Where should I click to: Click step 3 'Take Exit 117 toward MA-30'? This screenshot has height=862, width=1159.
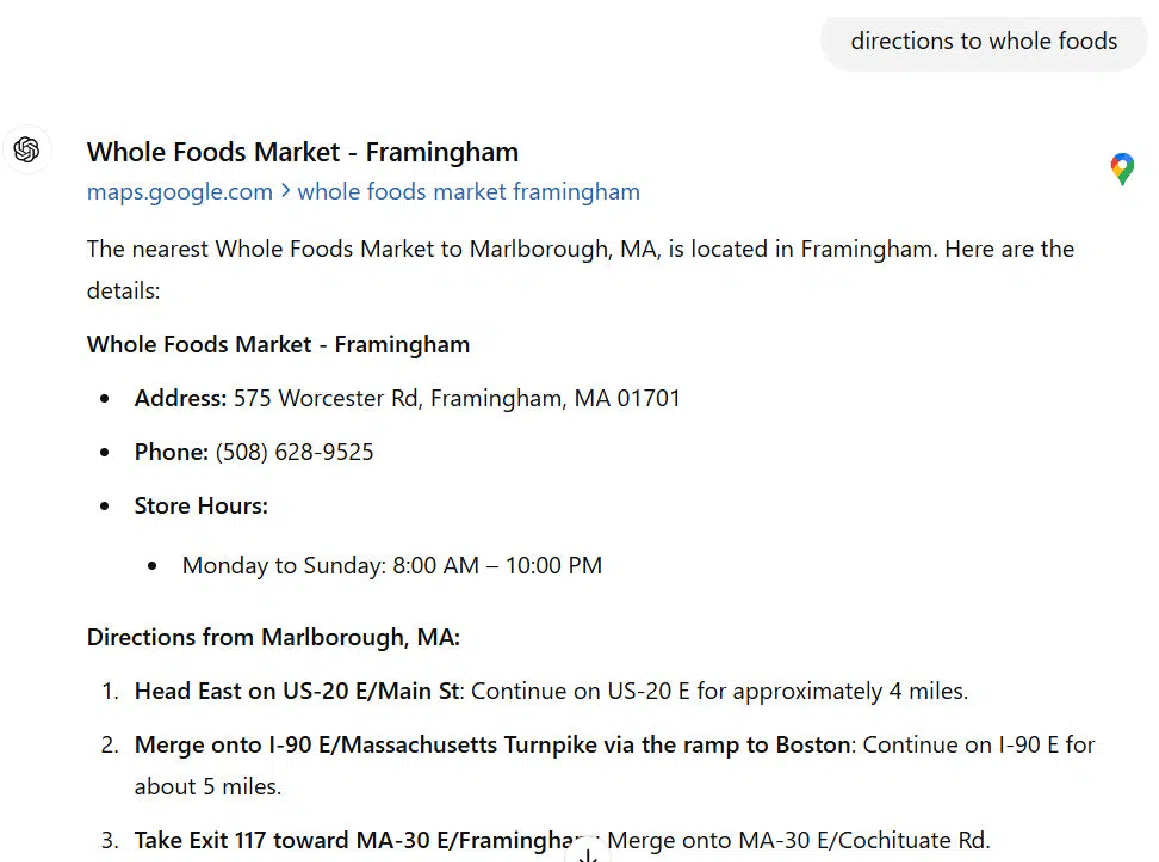coord(354,841)
